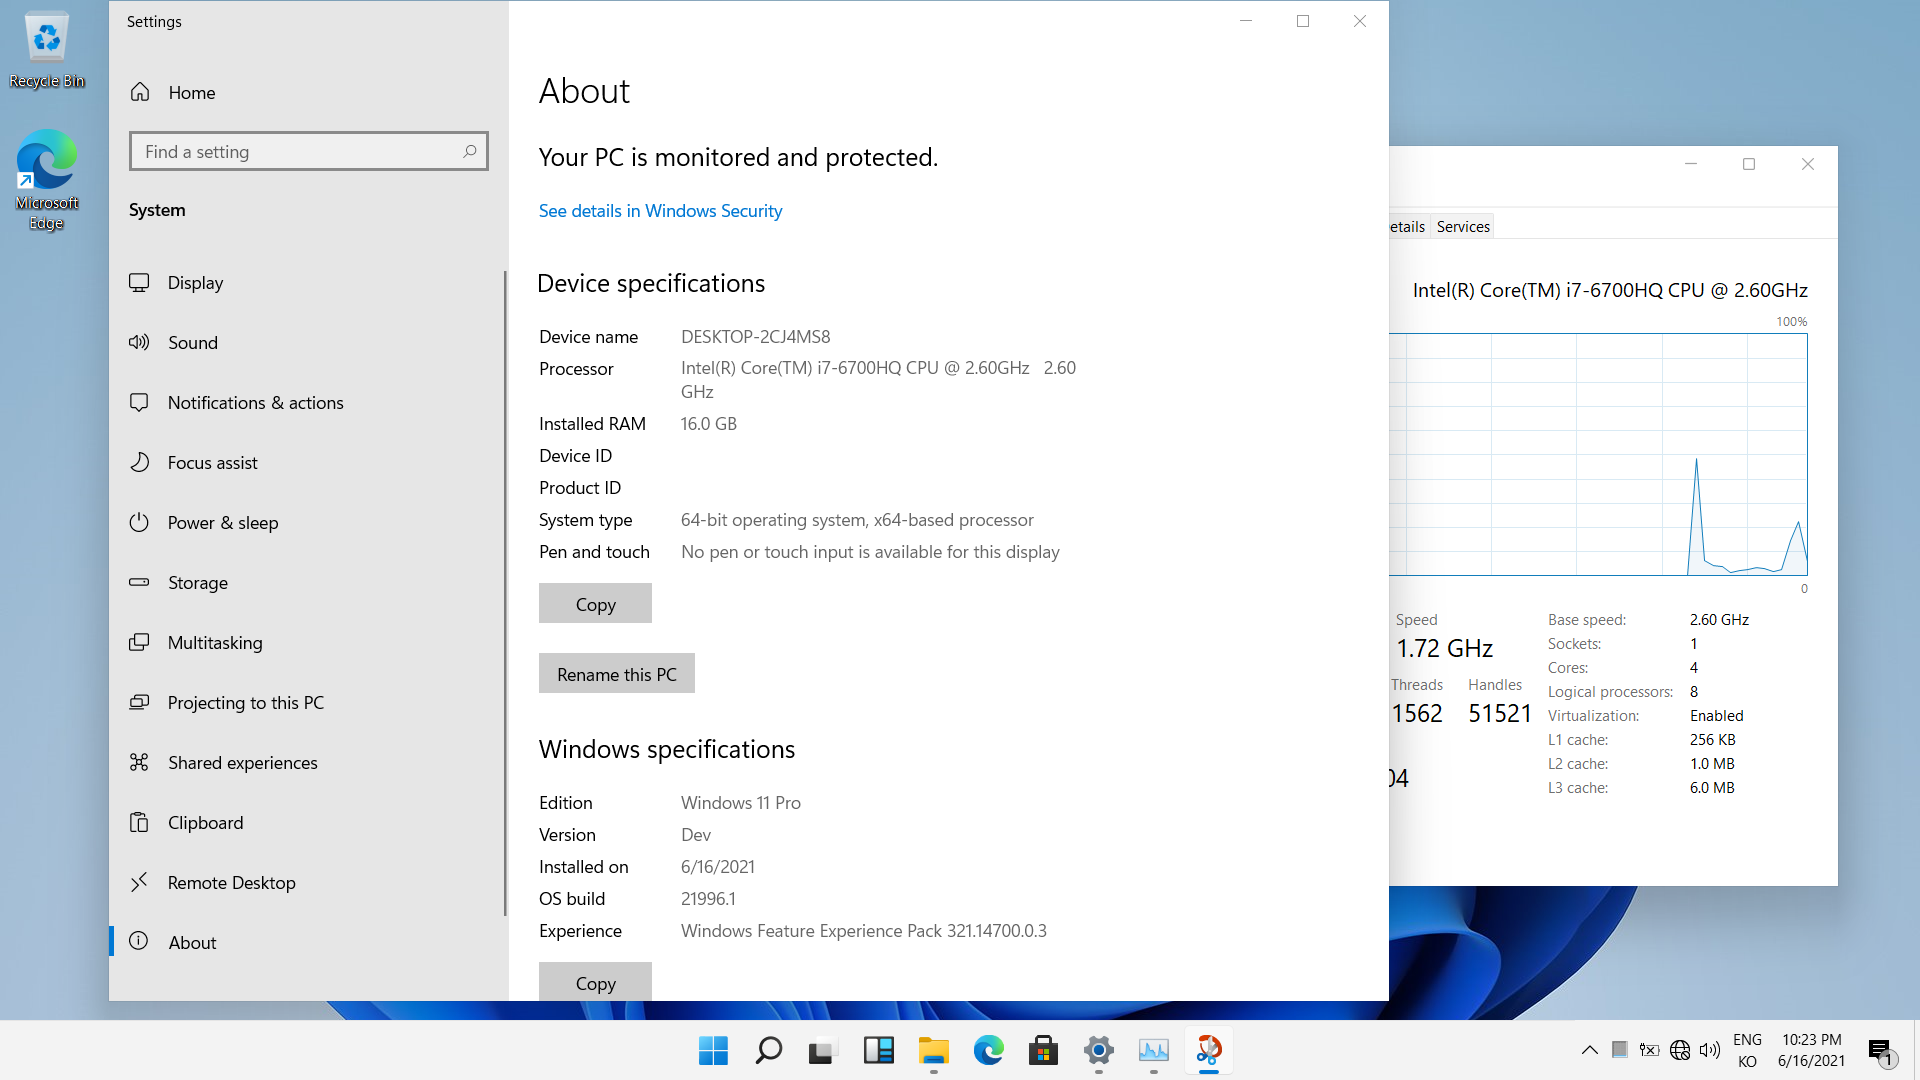This screenshot has height=1080, width=1920.
Task: Click the Threads count 1562
Action: coord(1417,713)
